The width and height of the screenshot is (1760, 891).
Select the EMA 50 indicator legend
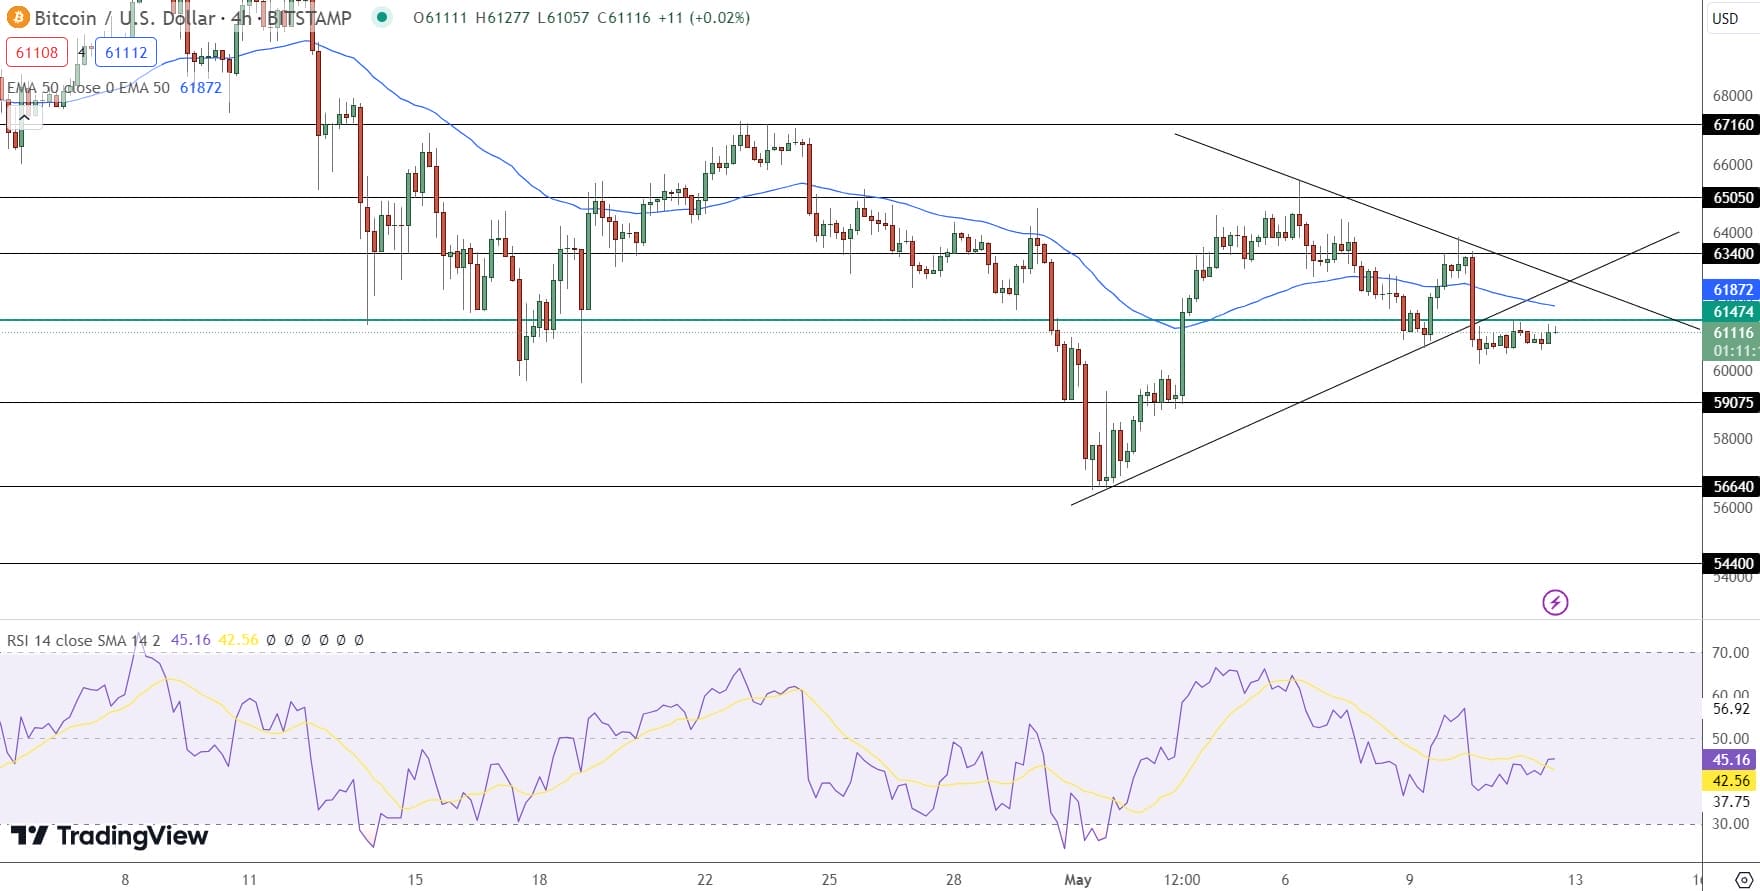coord(88,88)
